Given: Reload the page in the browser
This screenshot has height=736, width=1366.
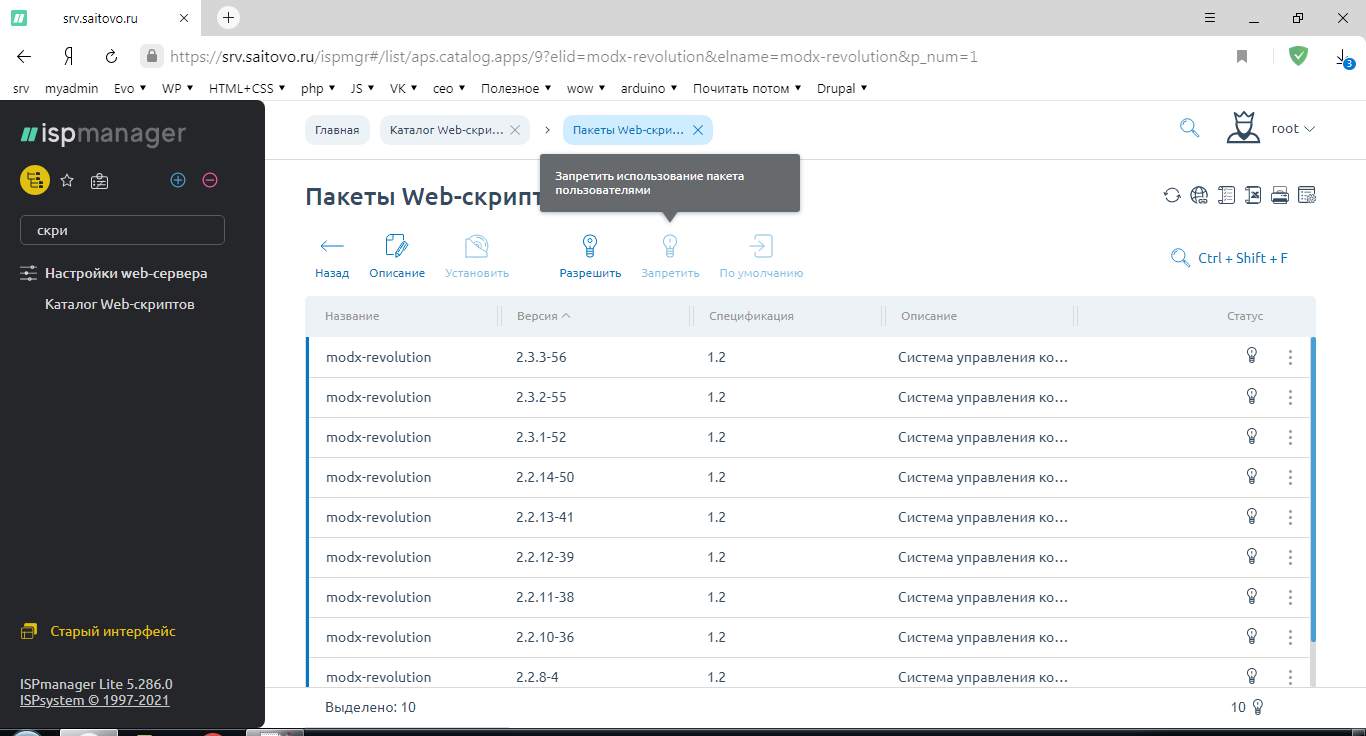Looking at the screenshot, I should (x=111, y=57).
